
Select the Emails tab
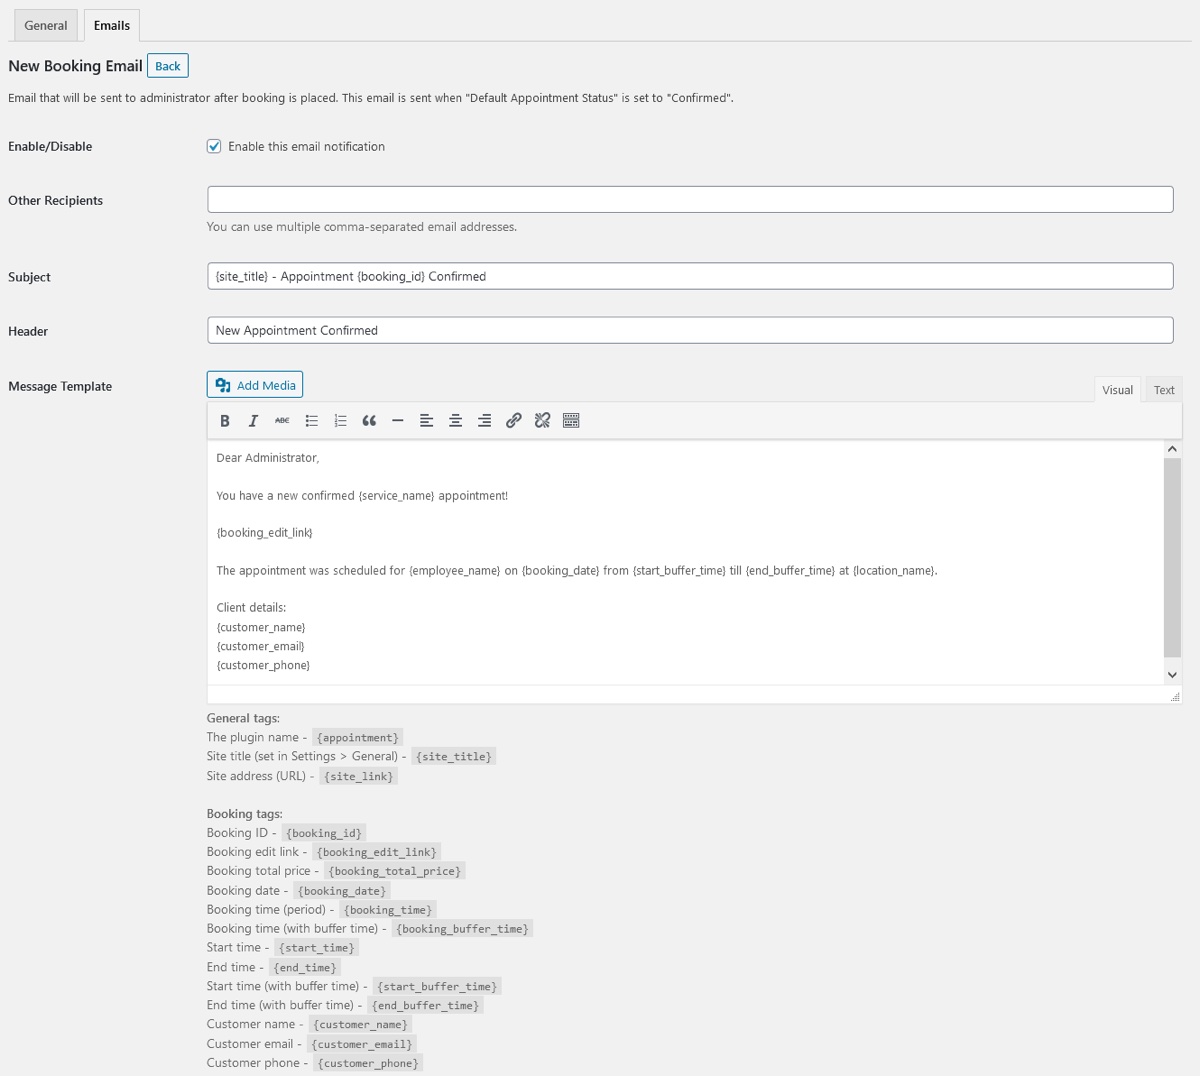(112, 25)
